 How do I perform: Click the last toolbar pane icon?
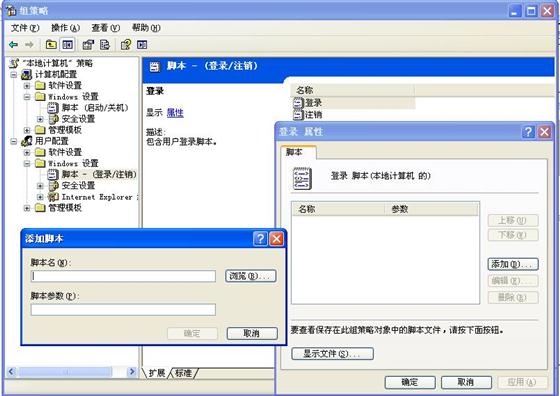click(x=142, y=45)
